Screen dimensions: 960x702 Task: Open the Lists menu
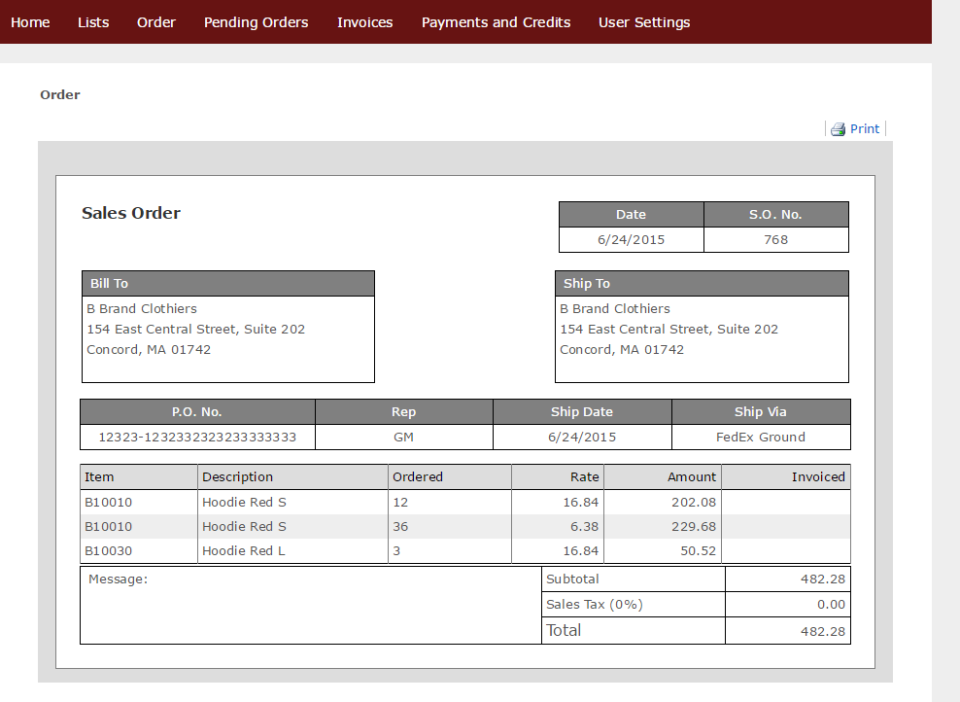point(93,21)
